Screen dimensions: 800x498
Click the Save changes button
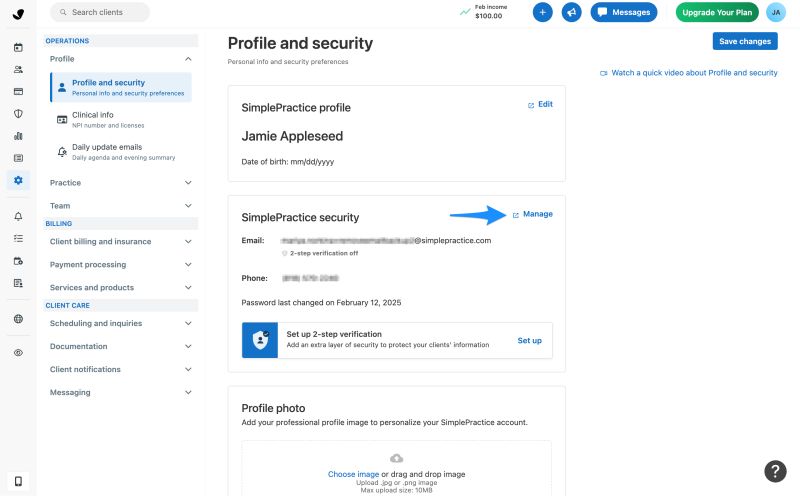click(x=745, y=41)
